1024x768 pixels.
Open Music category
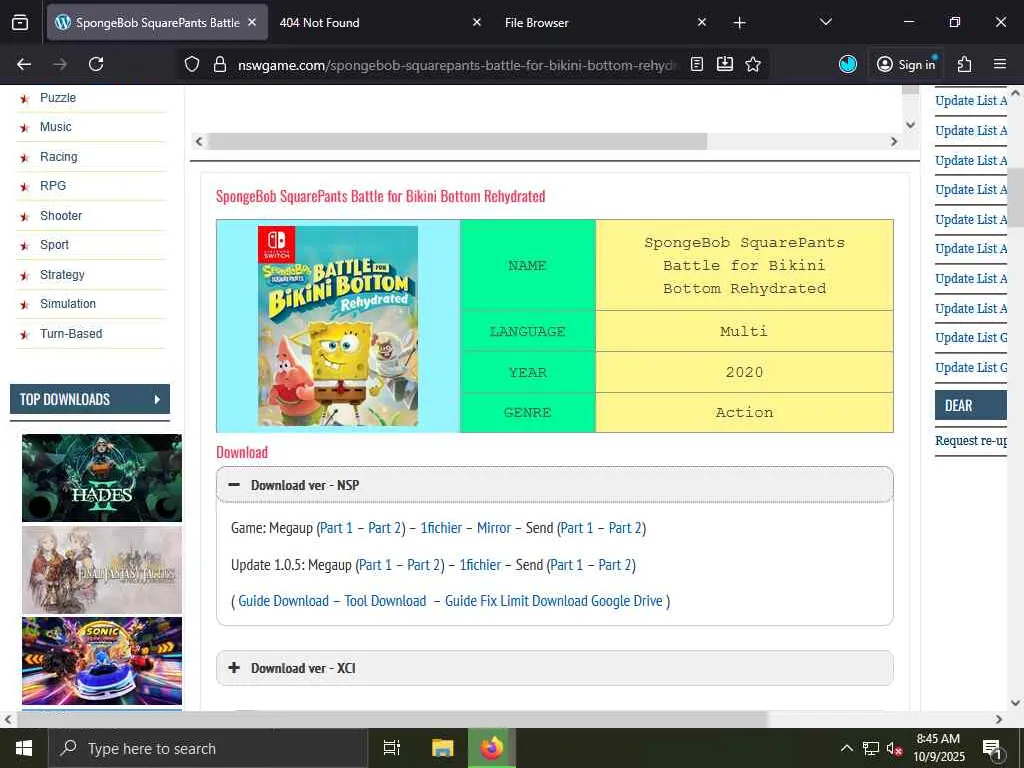click(x=56, y=127)
